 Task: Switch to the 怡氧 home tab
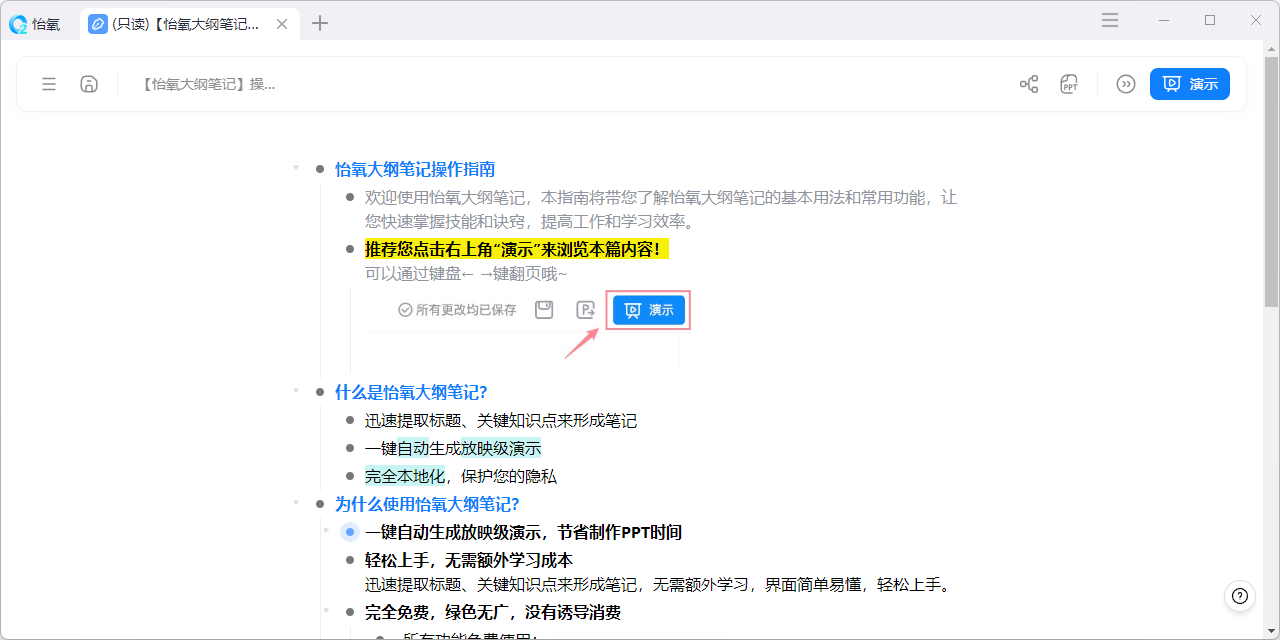[35, 24]
